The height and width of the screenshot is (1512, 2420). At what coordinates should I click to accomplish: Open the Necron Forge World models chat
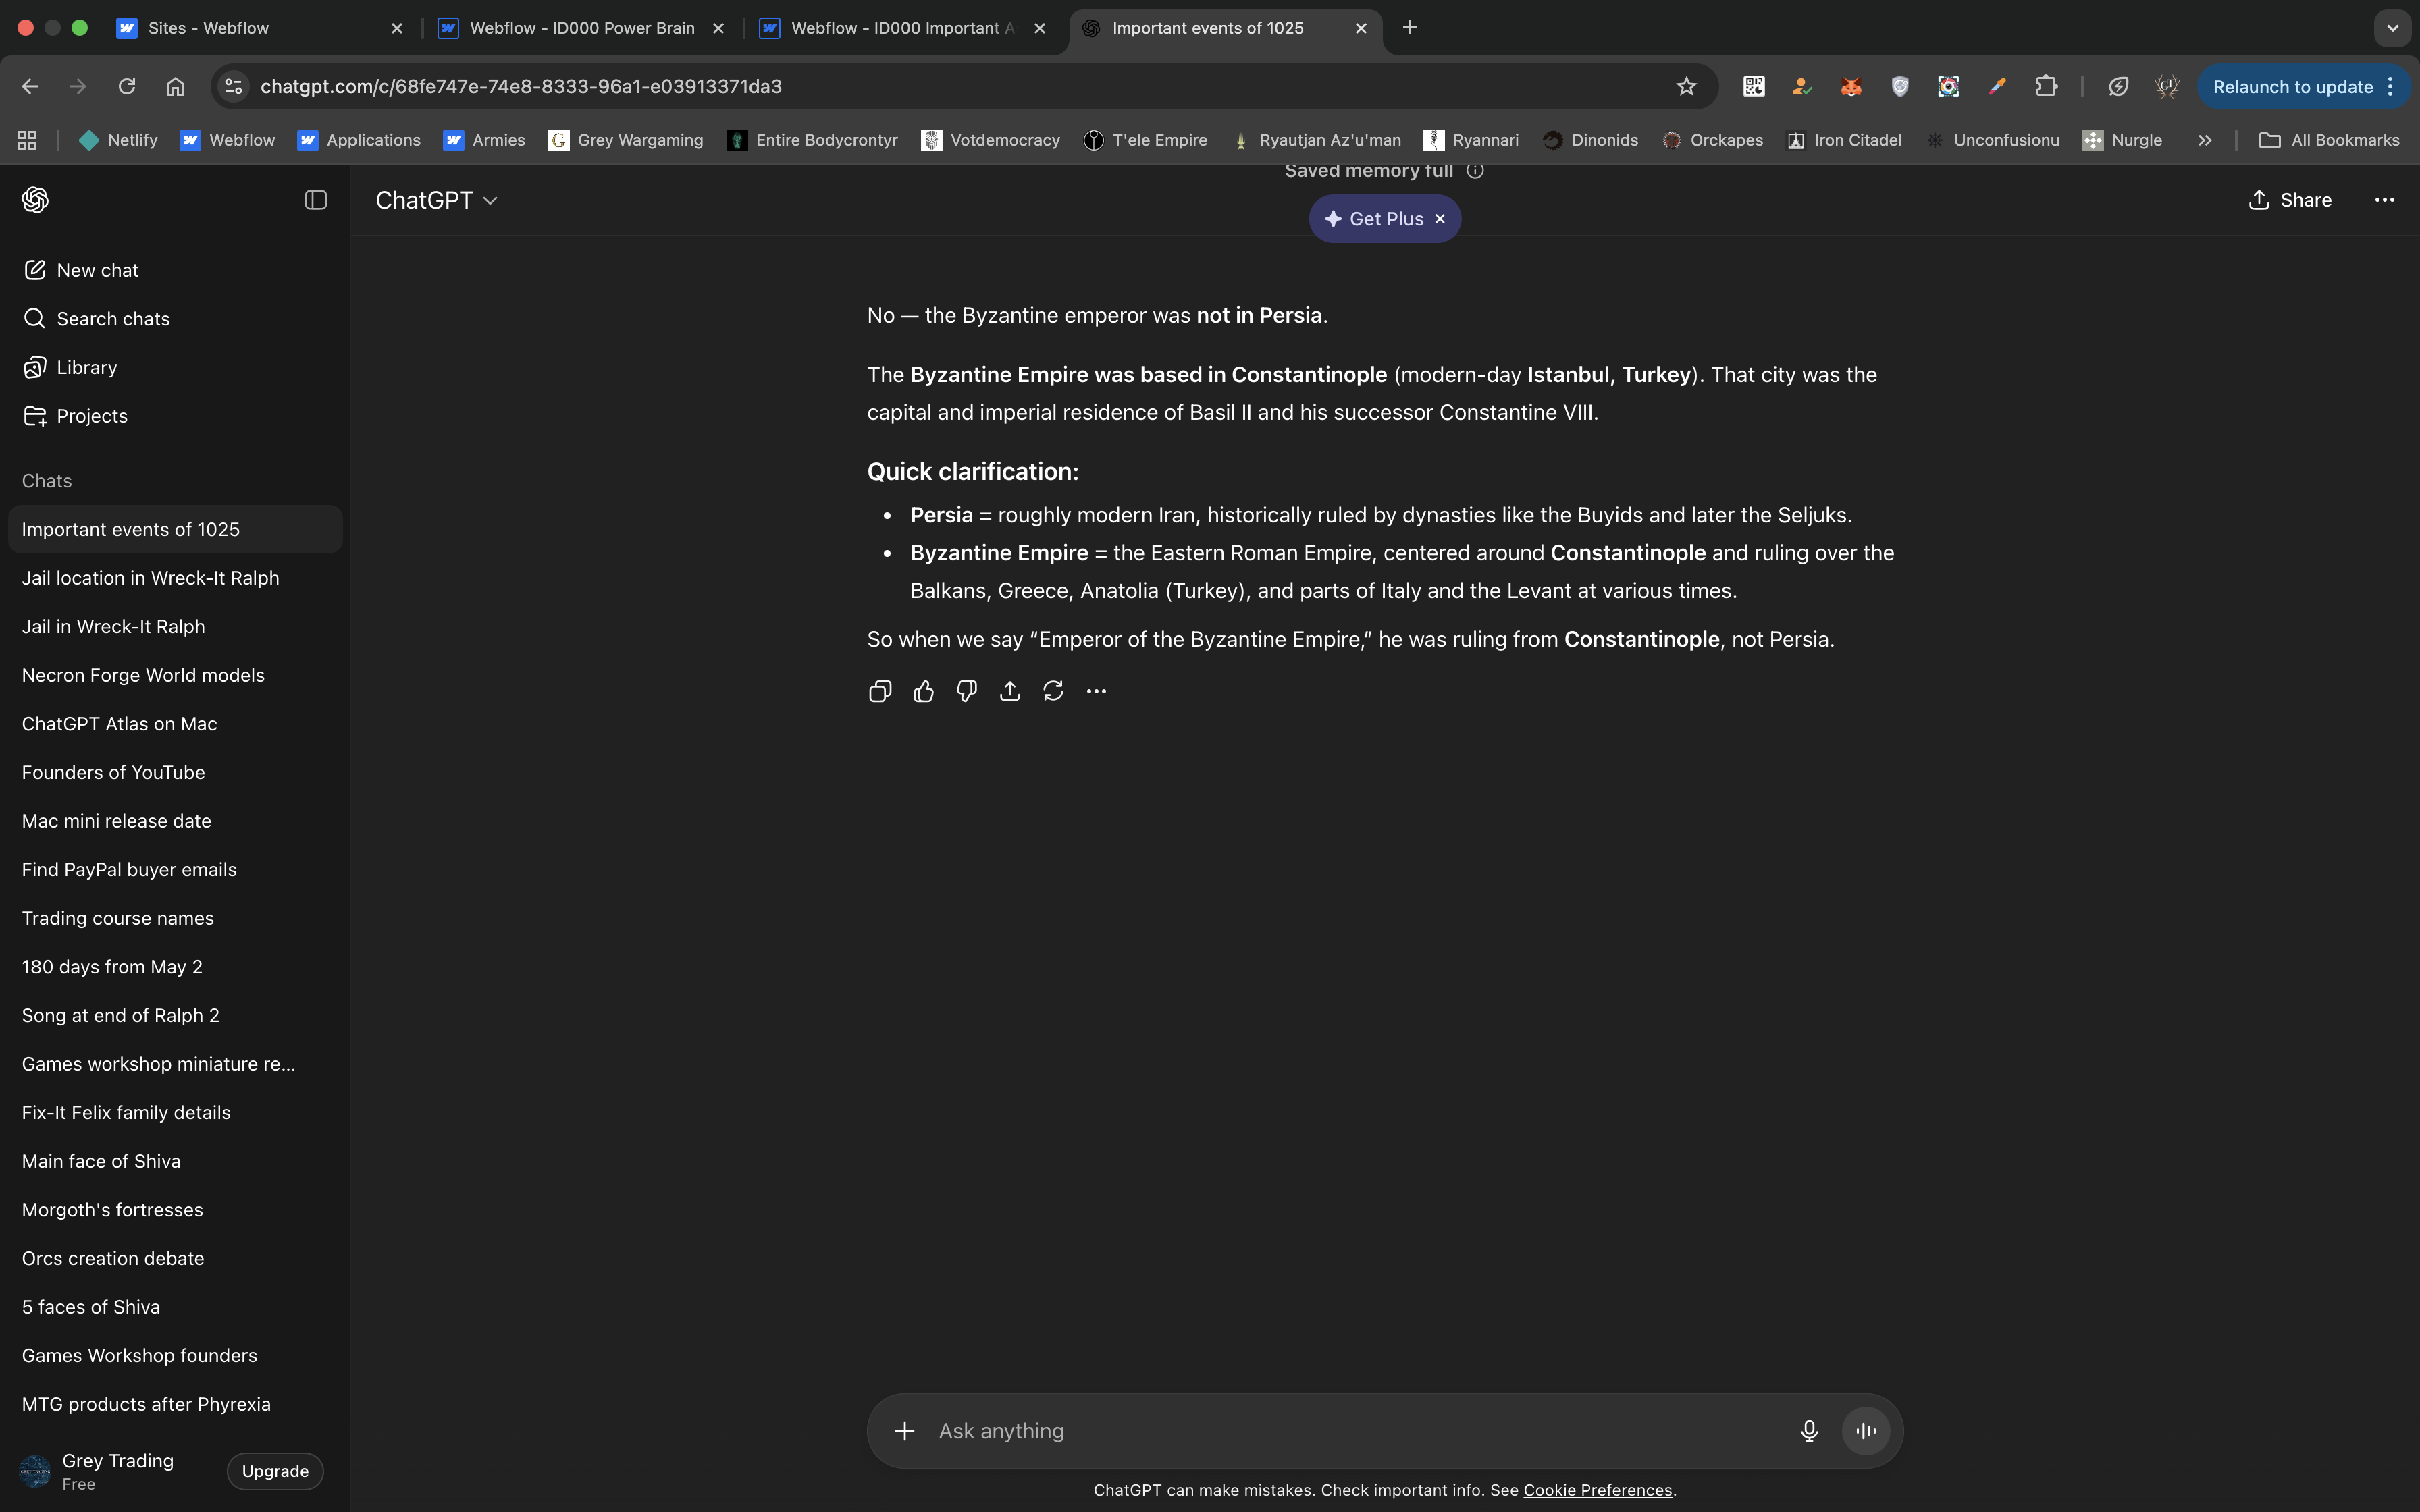tap(143, 675)
